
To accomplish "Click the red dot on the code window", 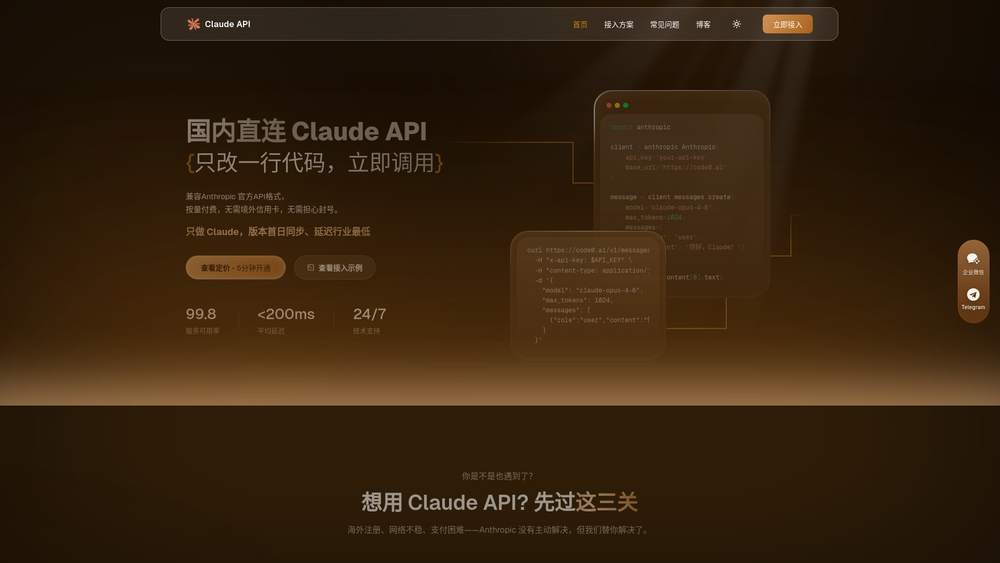I will pyautogui.click(x=609, y=105).
